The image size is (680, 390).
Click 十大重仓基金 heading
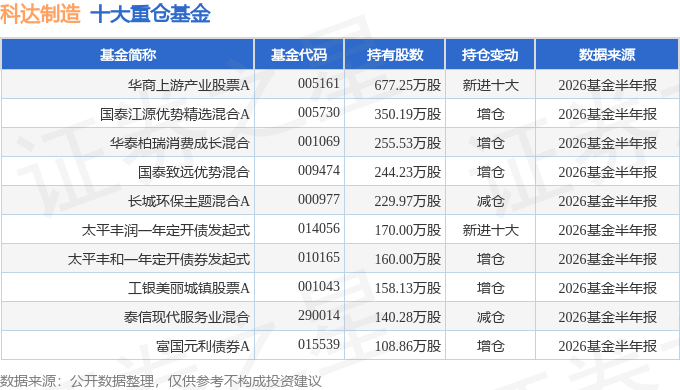(x=150, y=13)
